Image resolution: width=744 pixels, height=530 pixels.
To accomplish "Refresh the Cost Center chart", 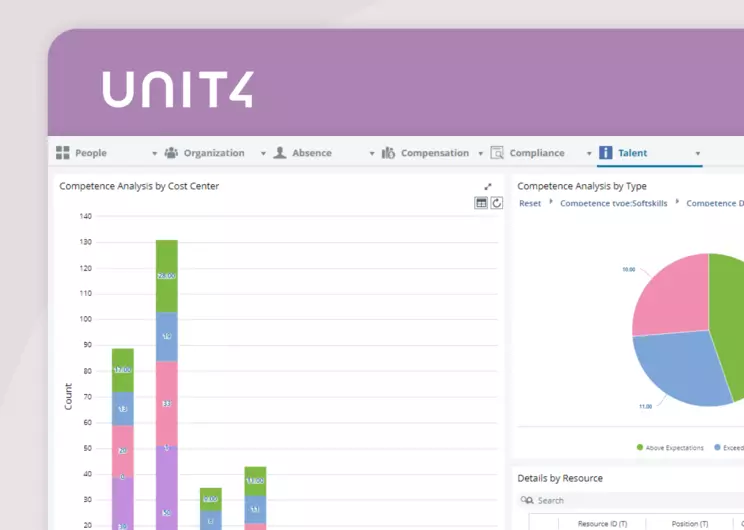I will pyautogui.click(x=496, y=203).
